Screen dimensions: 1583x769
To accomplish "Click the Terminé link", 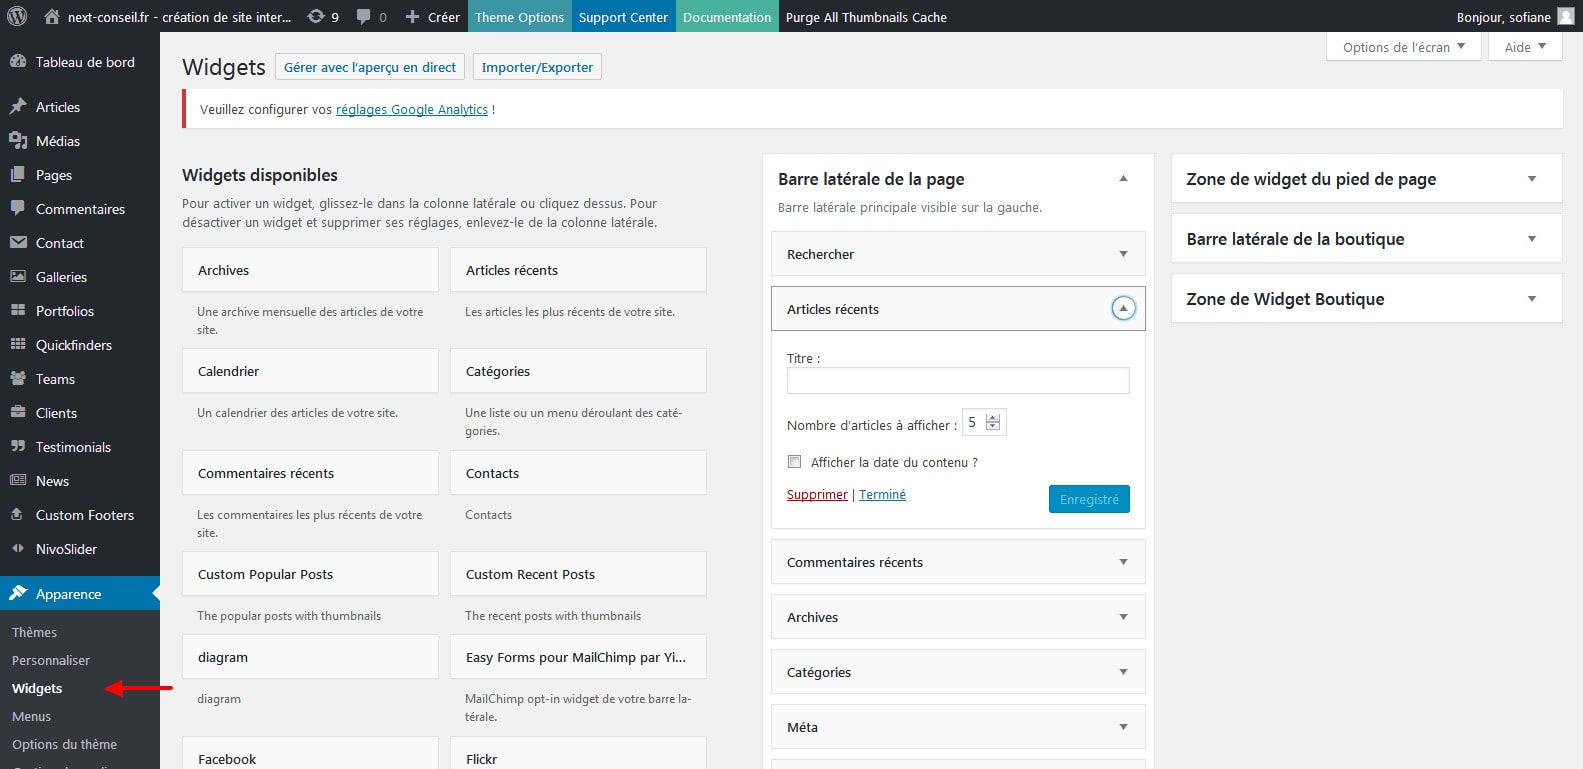I will (882, 494).
